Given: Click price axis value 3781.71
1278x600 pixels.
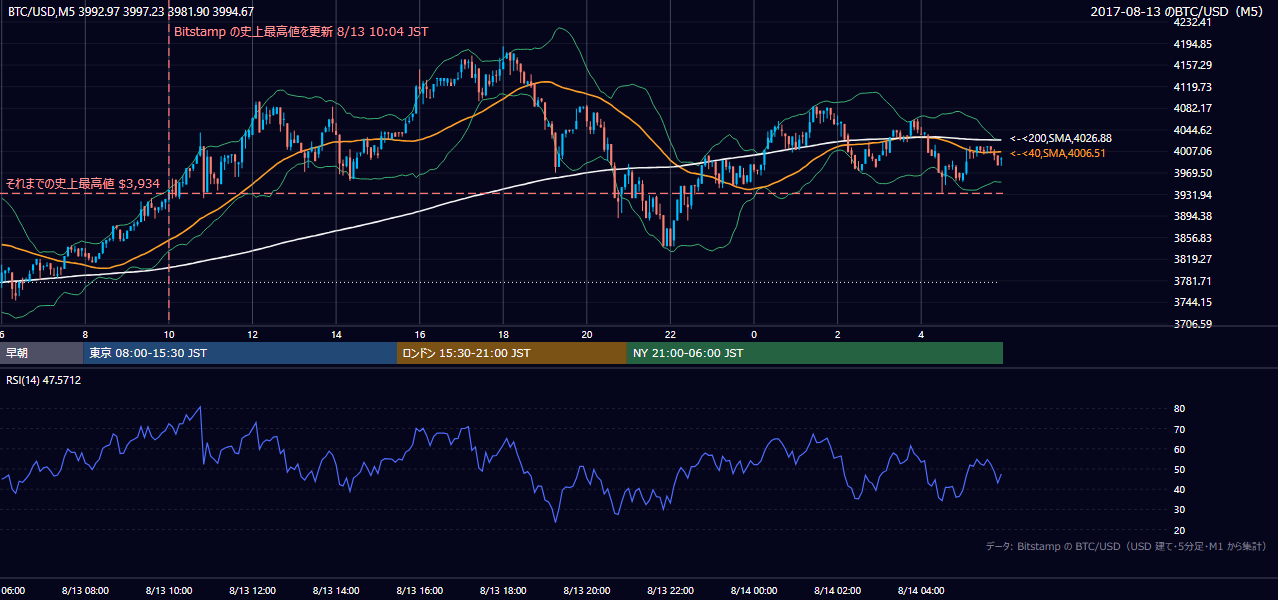Looking at the screenshot, I should [x=1192, y=281].
